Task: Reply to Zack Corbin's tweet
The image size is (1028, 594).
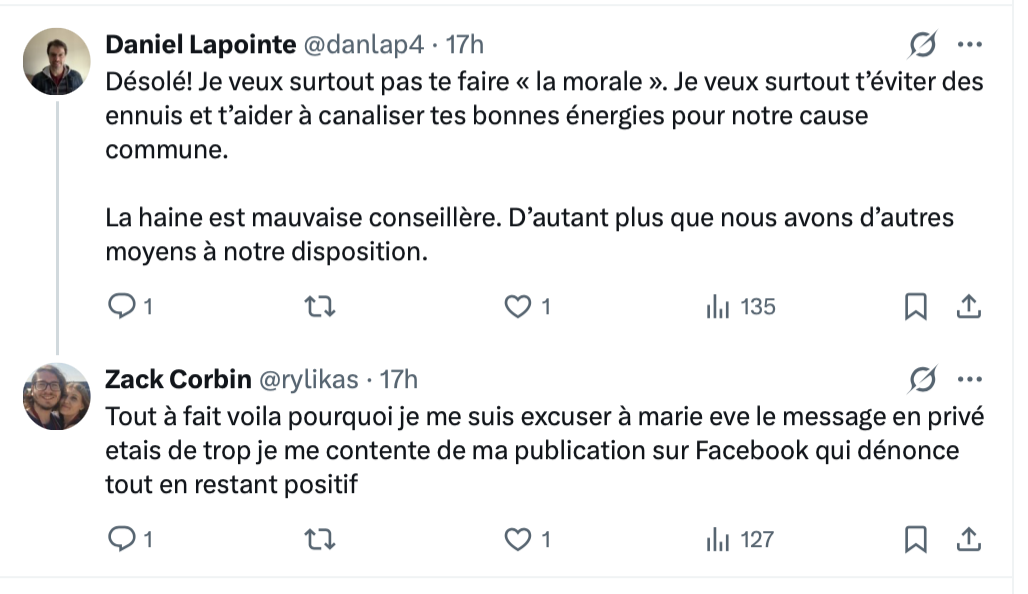Action: pos(121,540)
